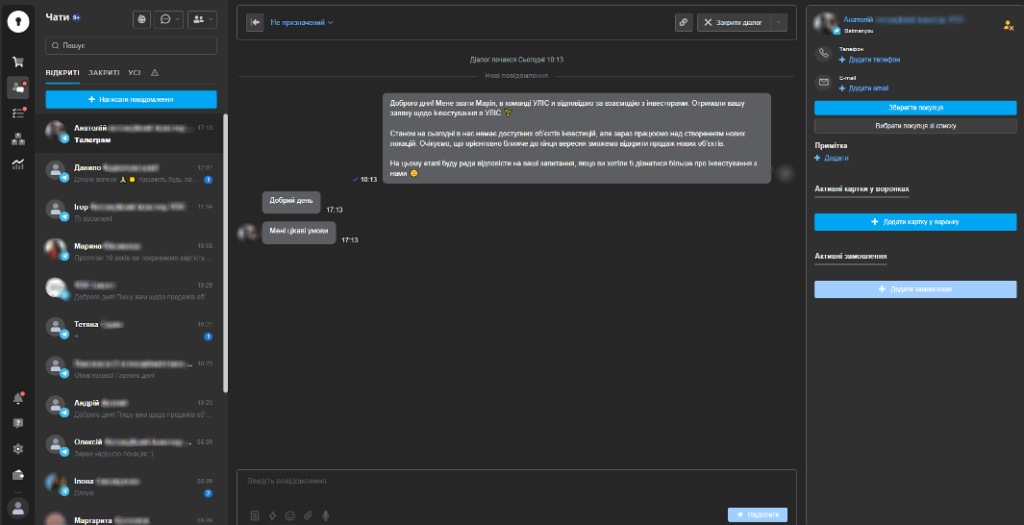This screenshot has height=525, width=1024.
Task: Expand the chat channel filter dropdown
Action: [171, 19]
